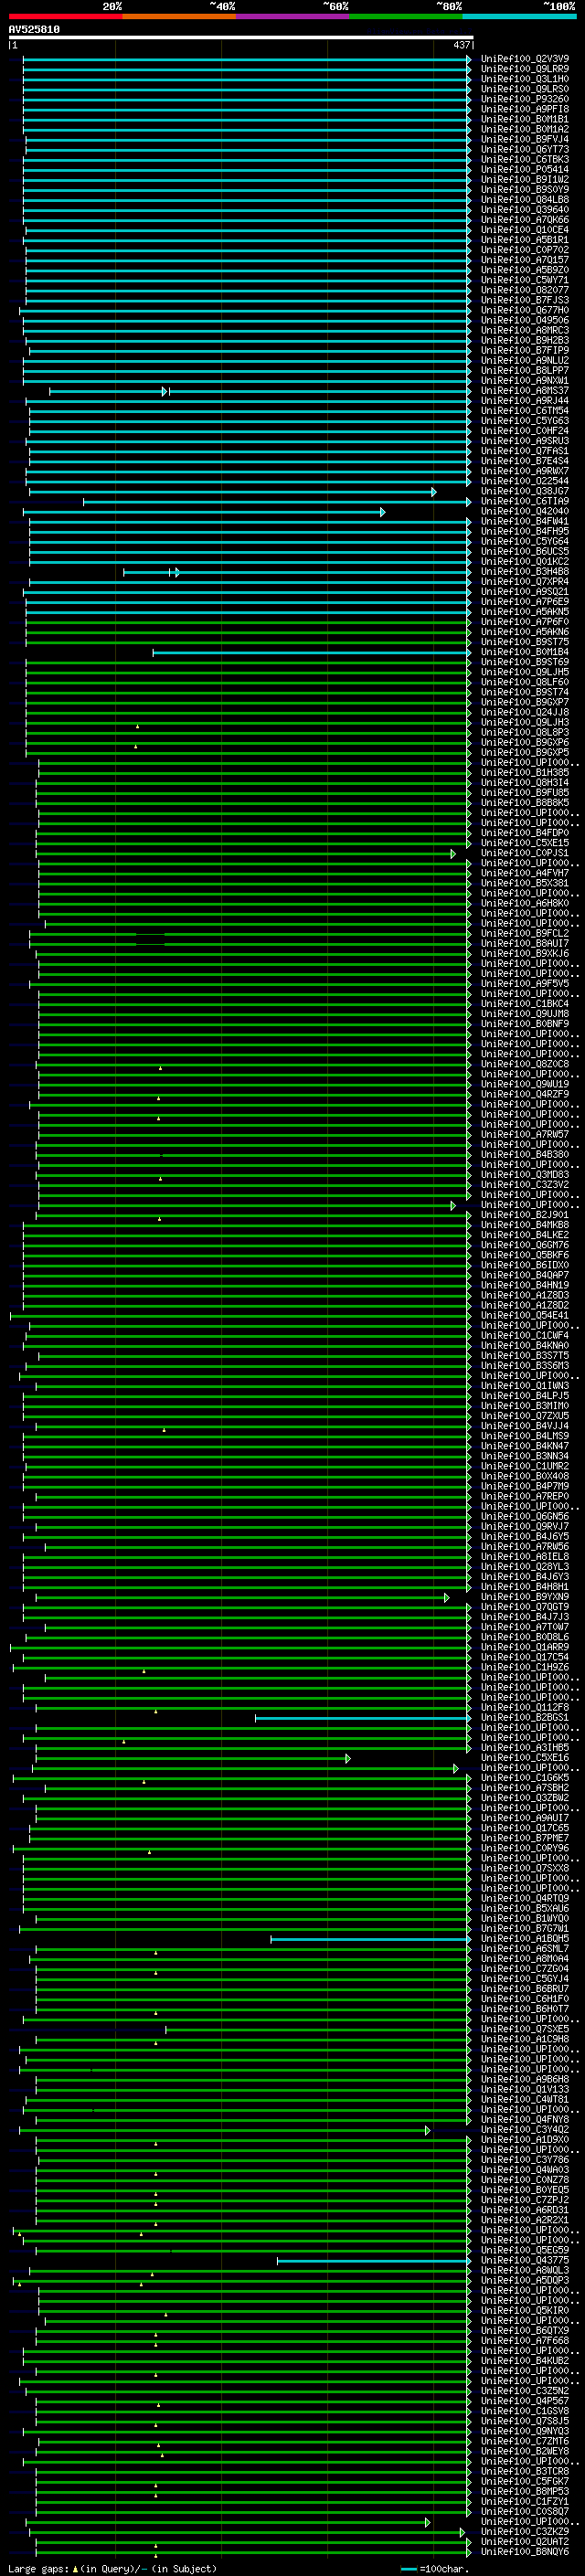This screenshot has width=585, height=2576.
Task: Click hit label UniRef100_Q7FAS1
Action: tap(525, 451)
